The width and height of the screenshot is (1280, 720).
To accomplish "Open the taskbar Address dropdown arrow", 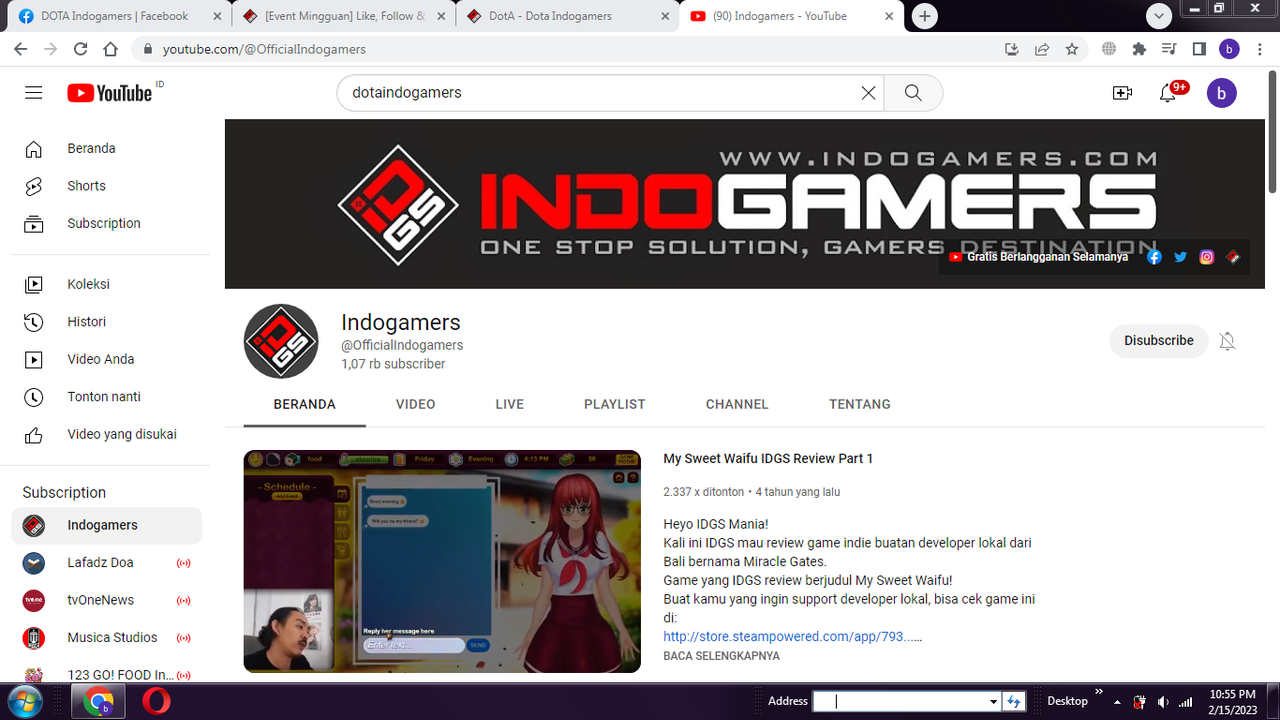I will (993, 702).
